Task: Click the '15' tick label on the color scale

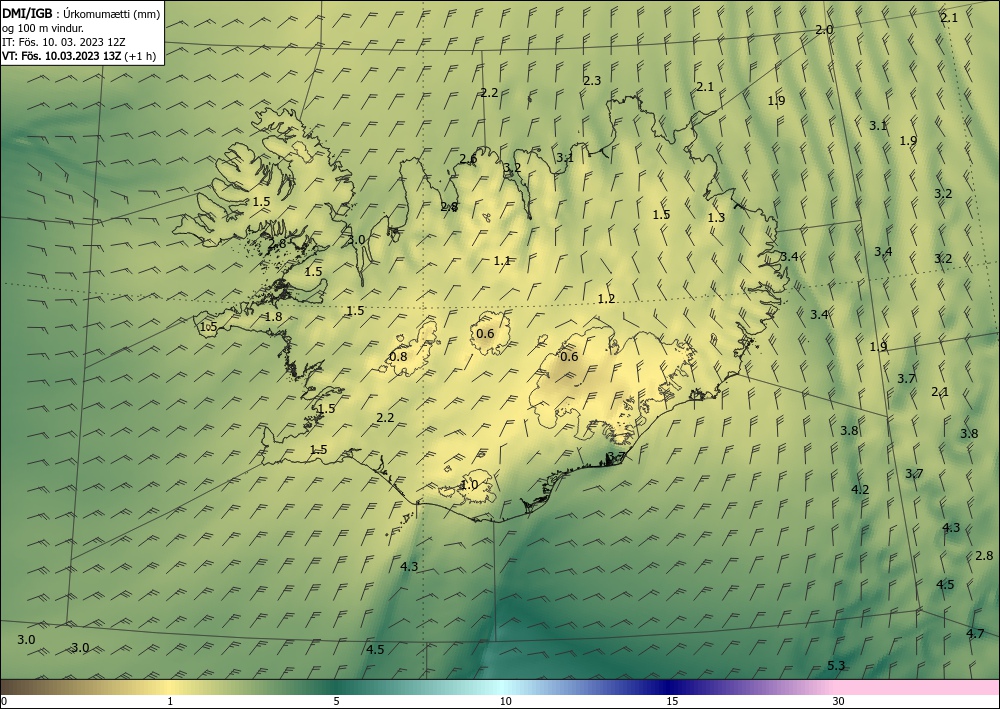Action: point(672,701)
